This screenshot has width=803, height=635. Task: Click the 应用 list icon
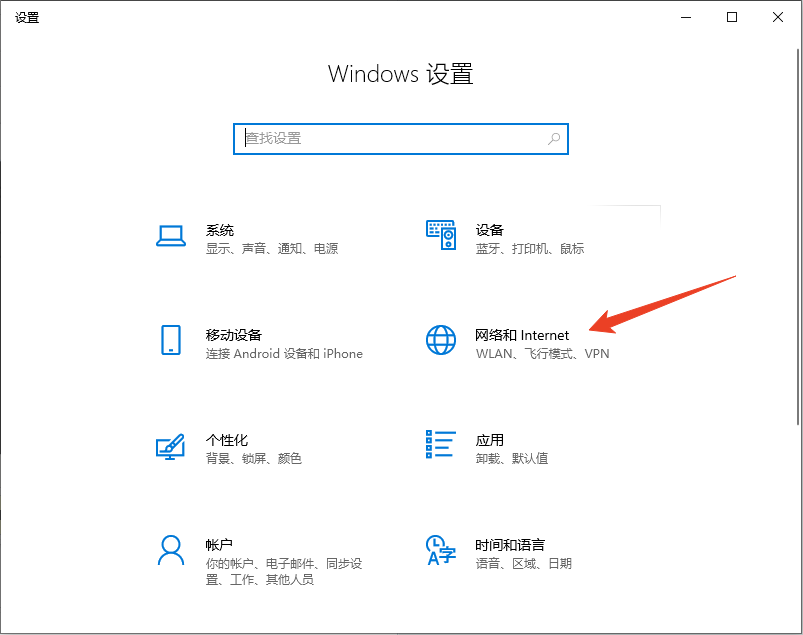tap(440, 446)
